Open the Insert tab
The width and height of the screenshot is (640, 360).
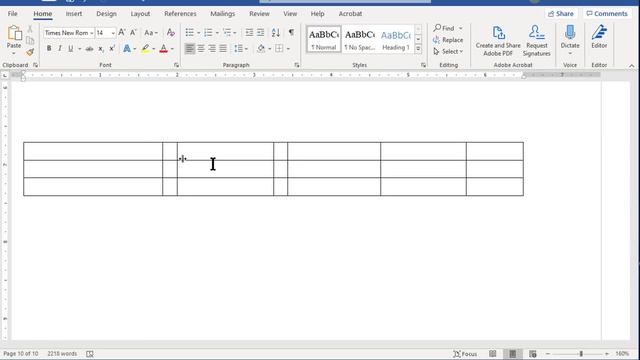click(x=74, y=13)
